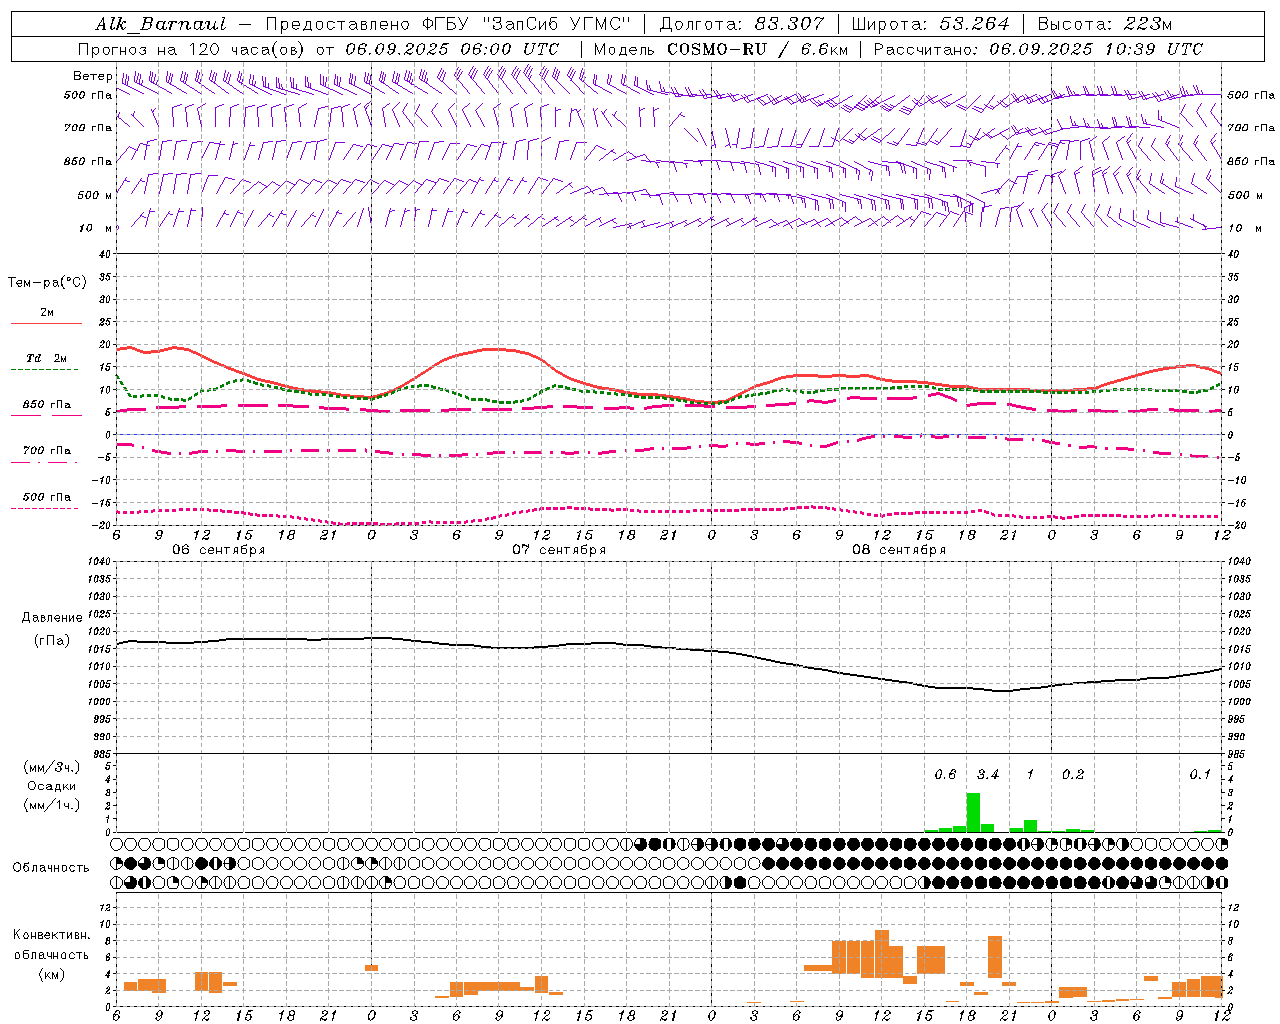Click the '(мм/3ч.)' precipitation unit label
This screenshot has width=1280, height=1024.
(x=50, y=767)
